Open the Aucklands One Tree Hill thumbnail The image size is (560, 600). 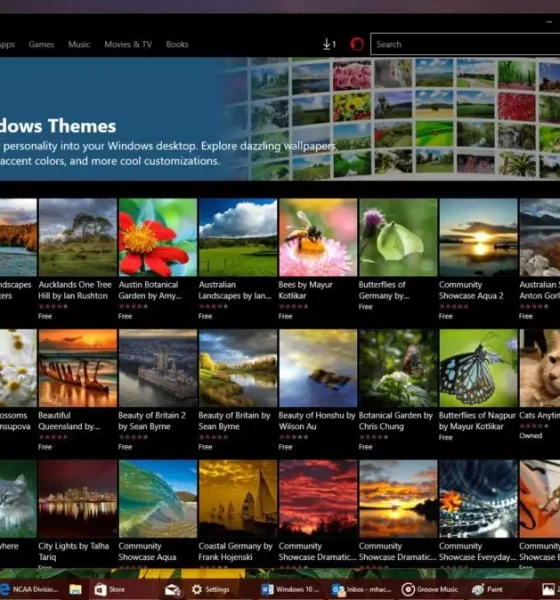[78, 237]
